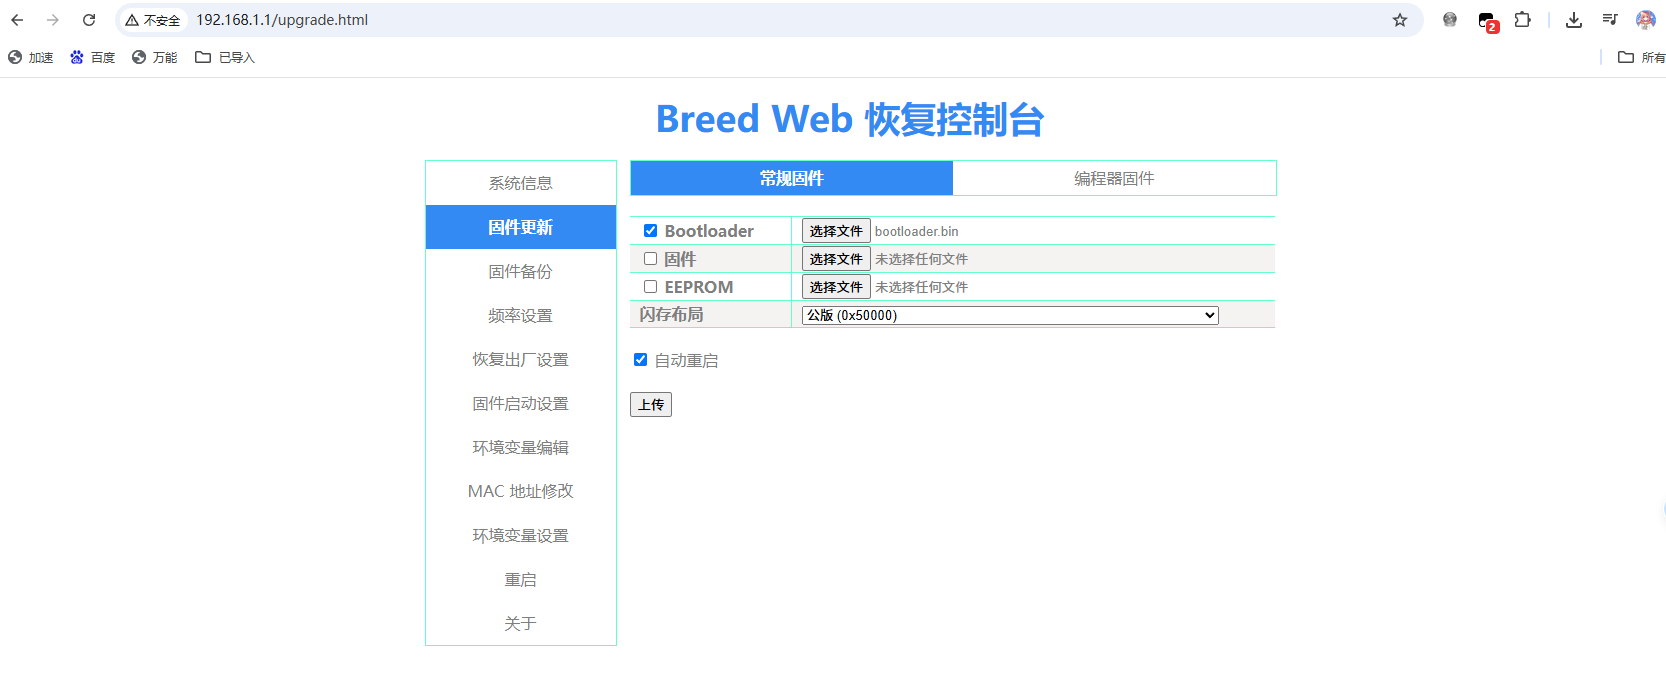Open the 闪存布局 flash layout dropdown
Screen dimensions: 1666x676
1010,315
